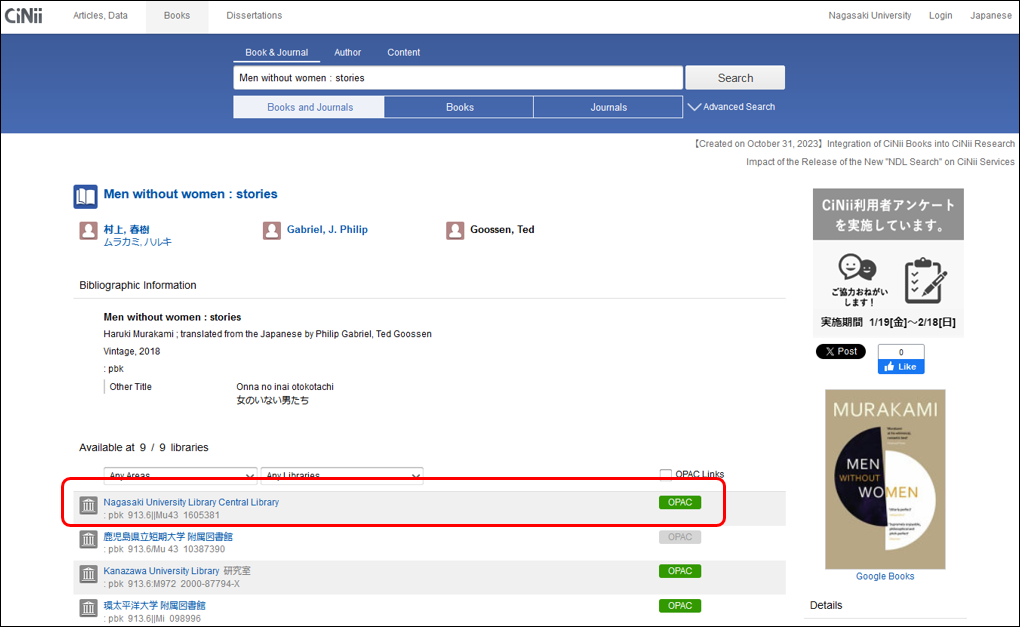The height and width of the screenshot is (627, 1020).
Task: Click the Vintage, 2018 publisher text
Action: point(131,351)
